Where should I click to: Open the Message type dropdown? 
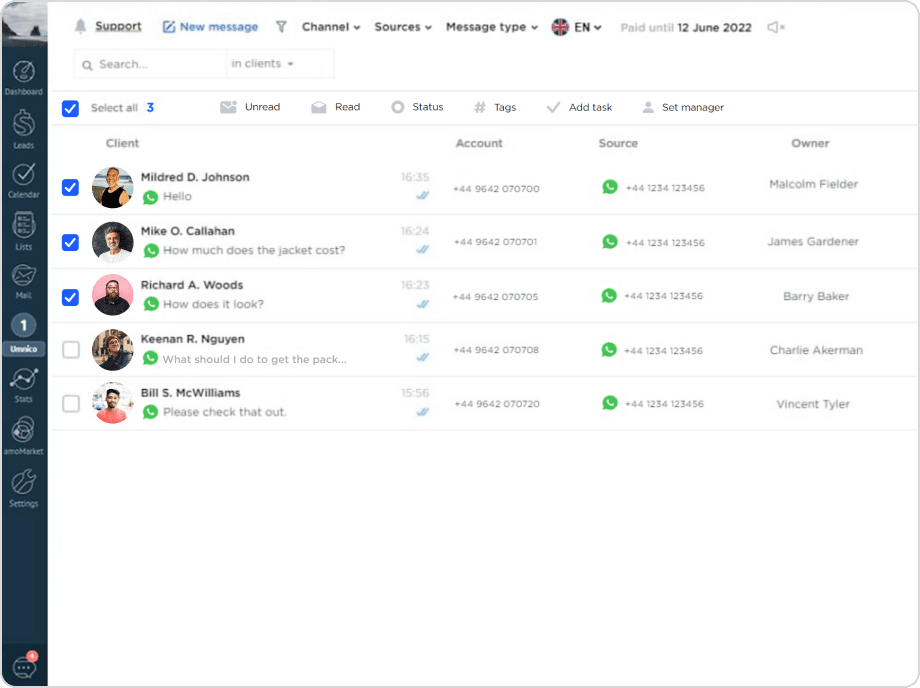(x=491, y=27)
